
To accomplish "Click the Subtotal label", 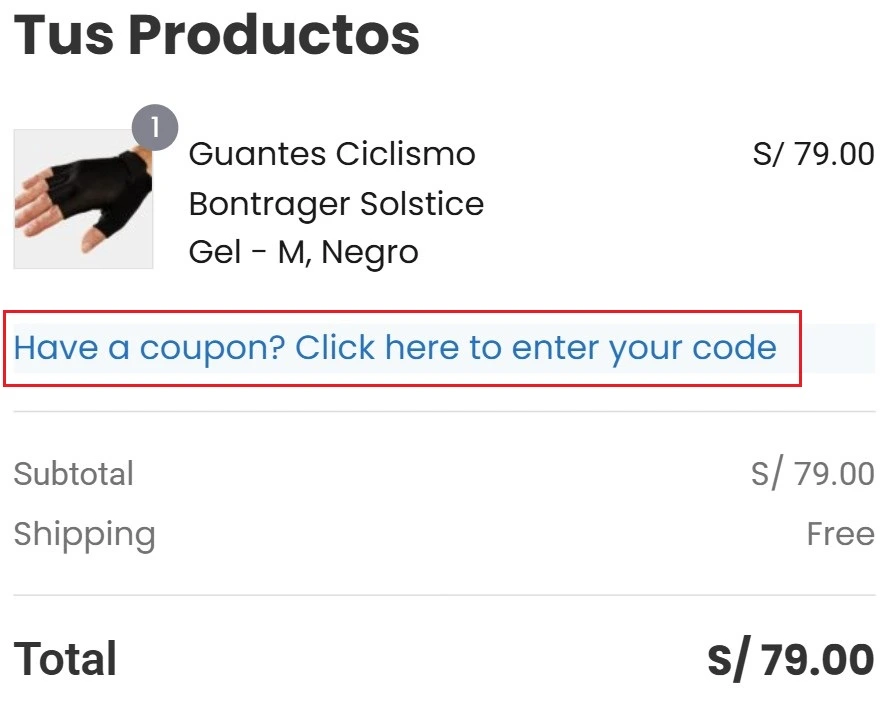I will coord(74,474).
